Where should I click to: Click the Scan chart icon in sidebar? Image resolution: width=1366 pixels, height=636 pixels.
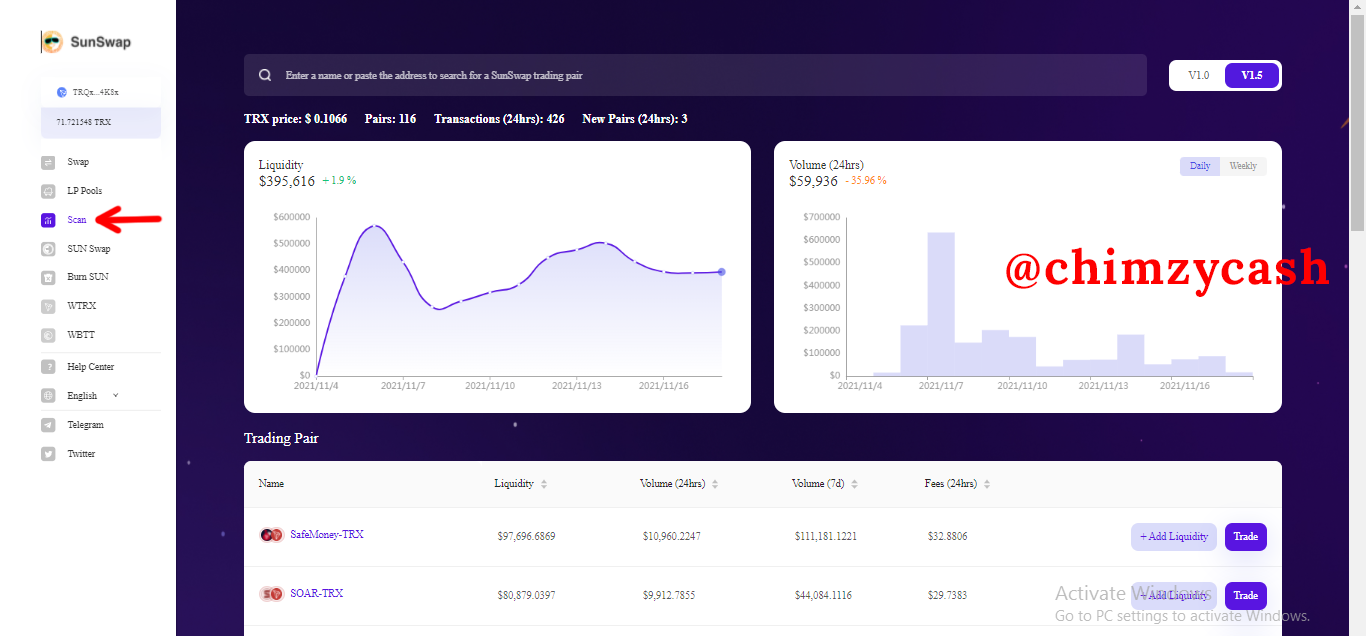tap(48, 220)
